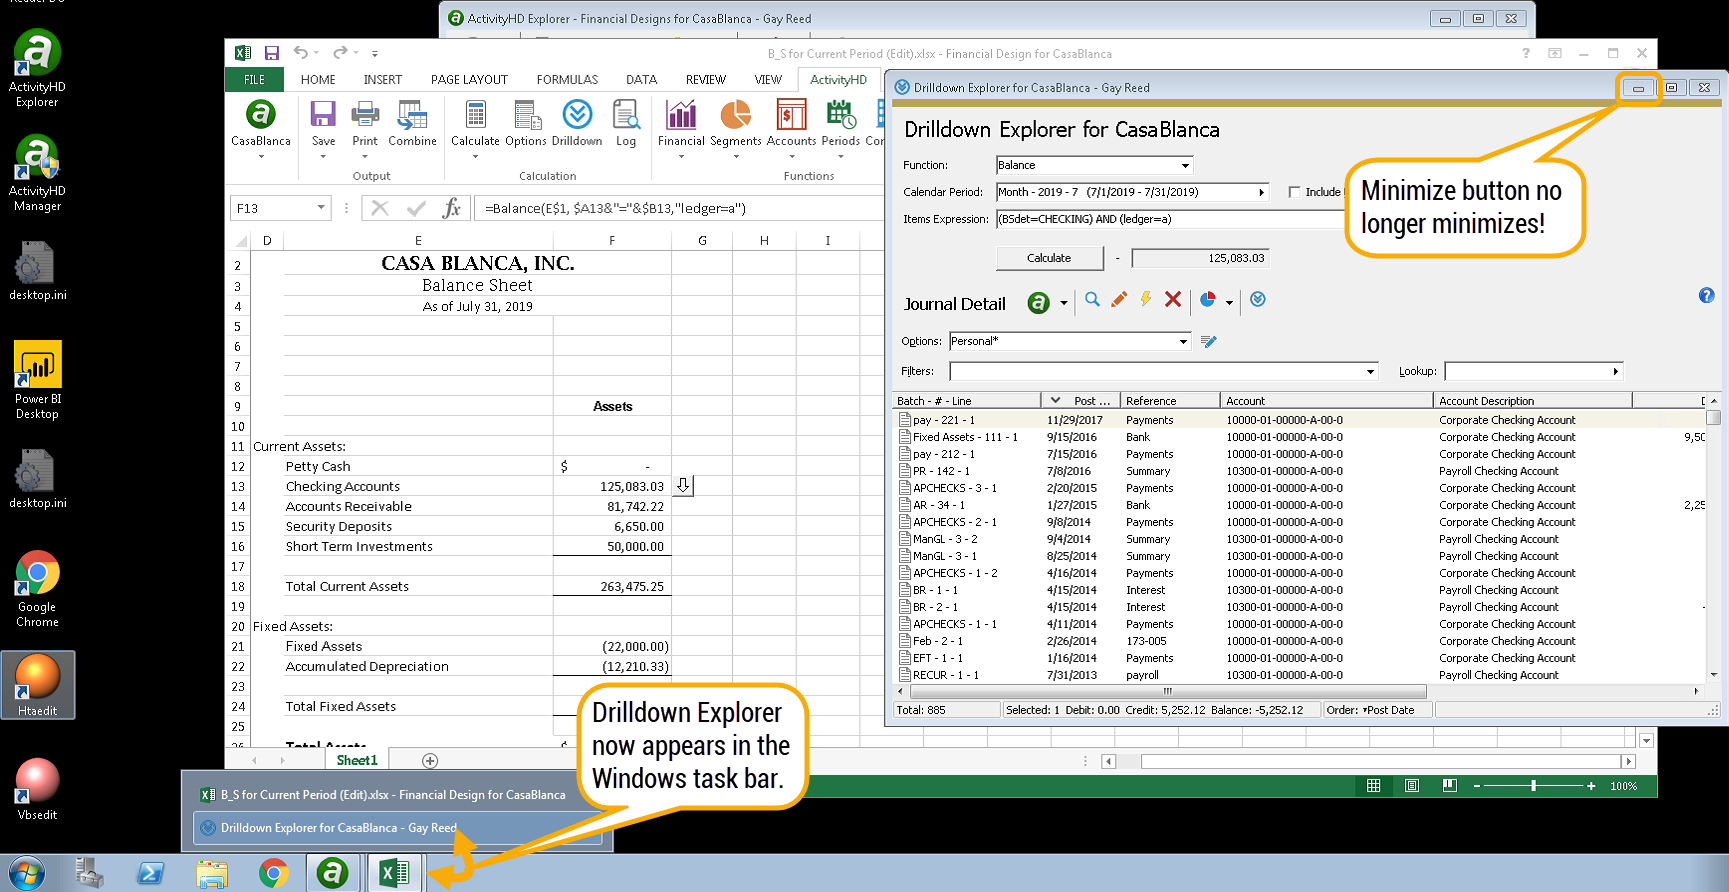Screen dimensions: 1729x892
Task: Open the Power BI Desktop desktop shortcut
Action: click(38, 380)
